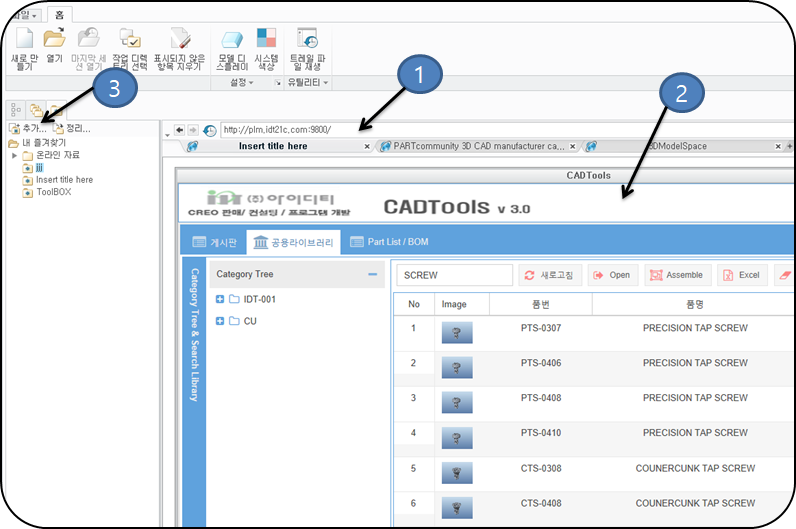Switch to the Insert title here browser tab
The width and height of the screenshot is (796, 529).
pyautogui.click(x=273, y=146)
